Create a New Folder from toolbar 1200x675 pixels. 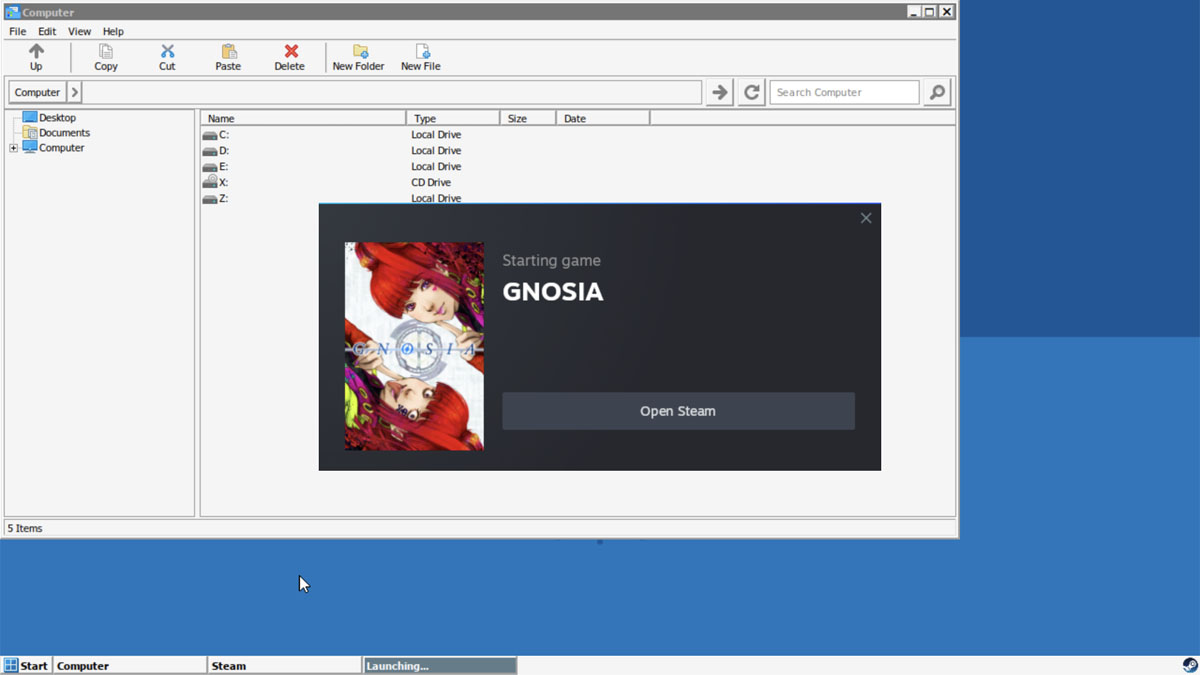coord(359,51)
